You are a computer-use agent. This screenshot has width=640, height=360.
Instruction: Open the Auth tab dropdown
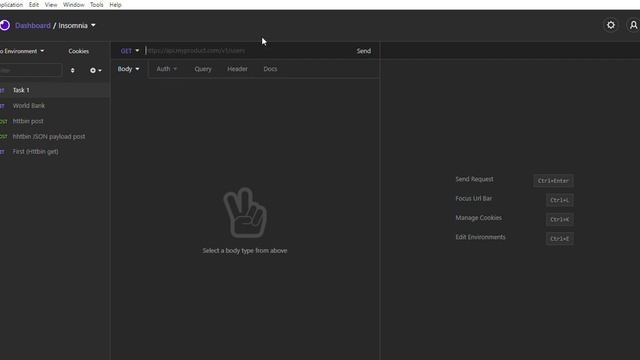pyautogui.click(x=167, y=69)
